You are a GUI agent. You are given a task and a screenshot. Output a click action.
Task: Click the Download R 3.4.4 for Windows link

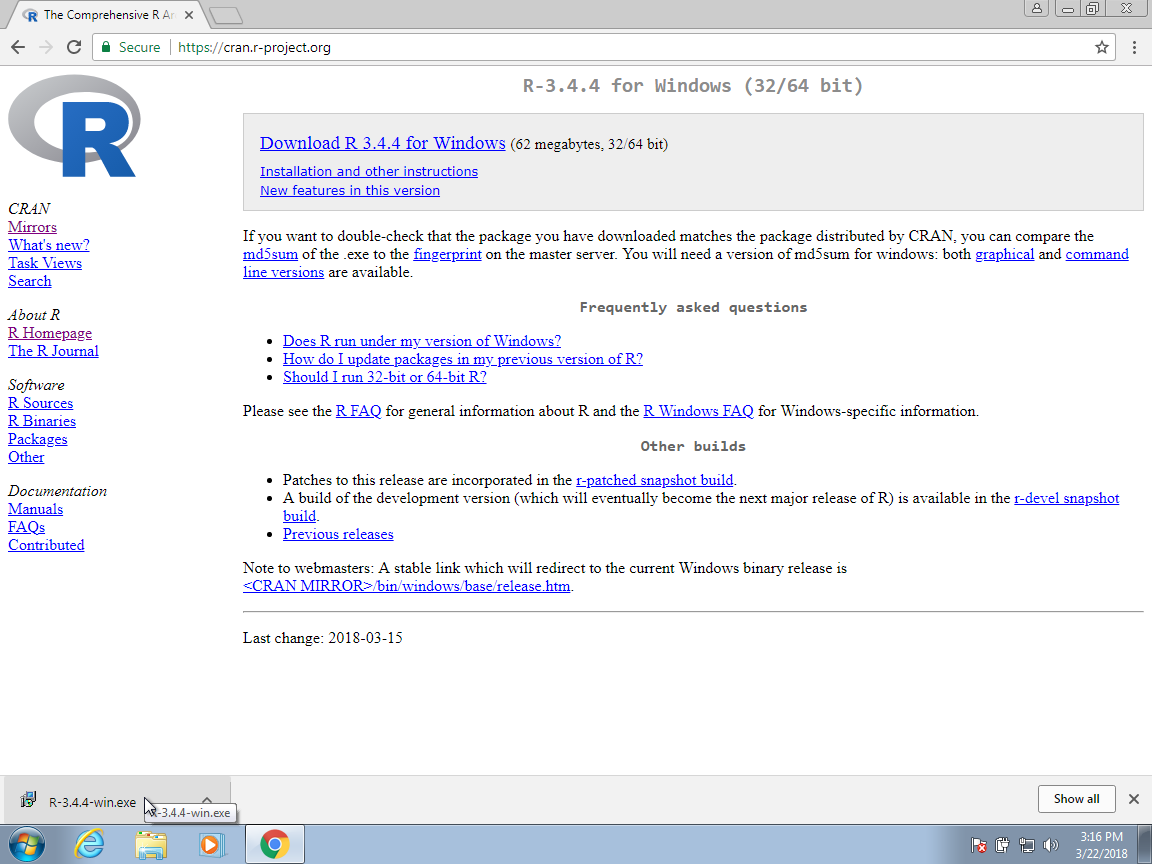point(382,143)
